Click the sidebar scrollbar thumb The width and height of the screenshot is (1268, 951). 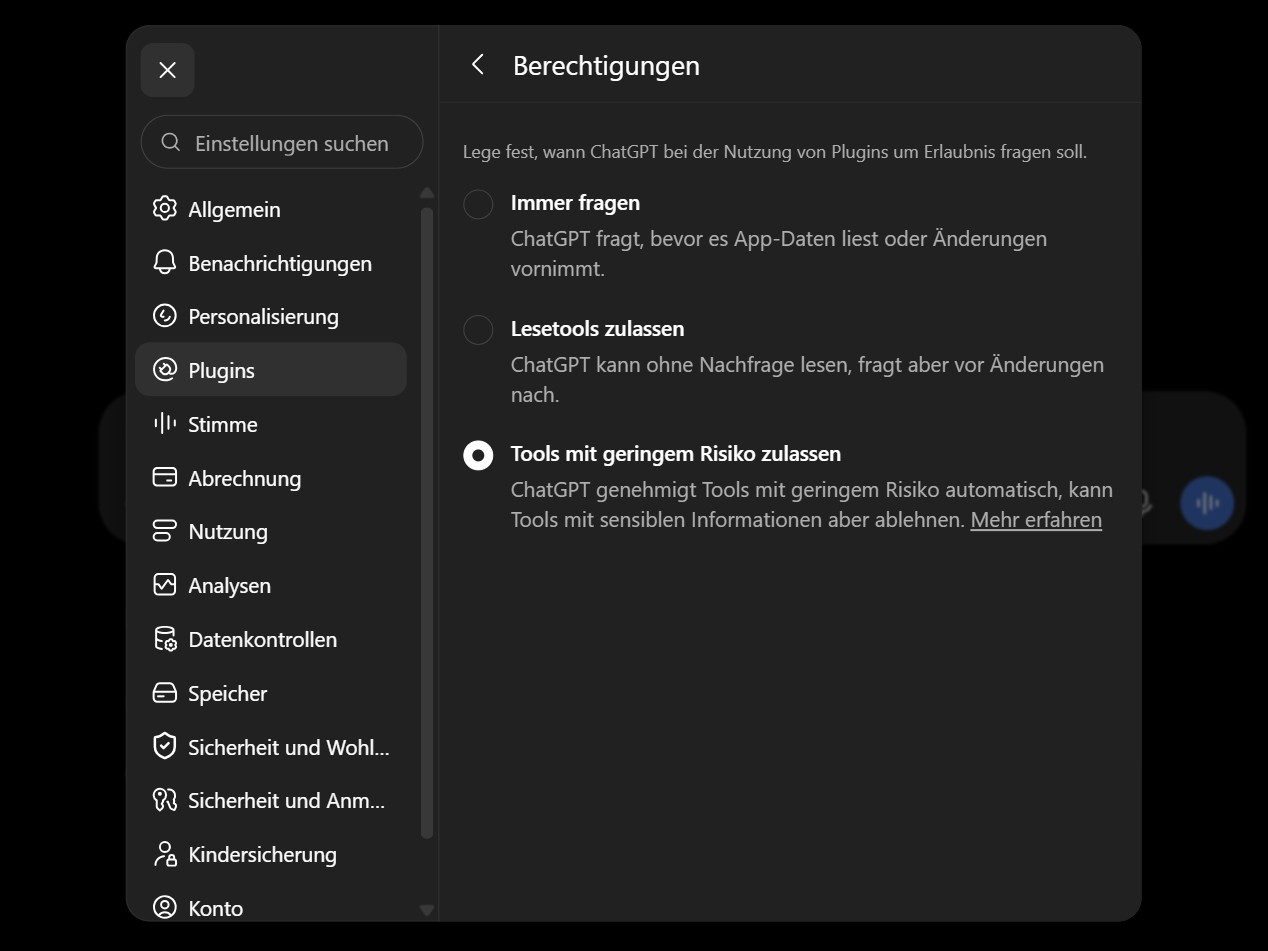427,522
